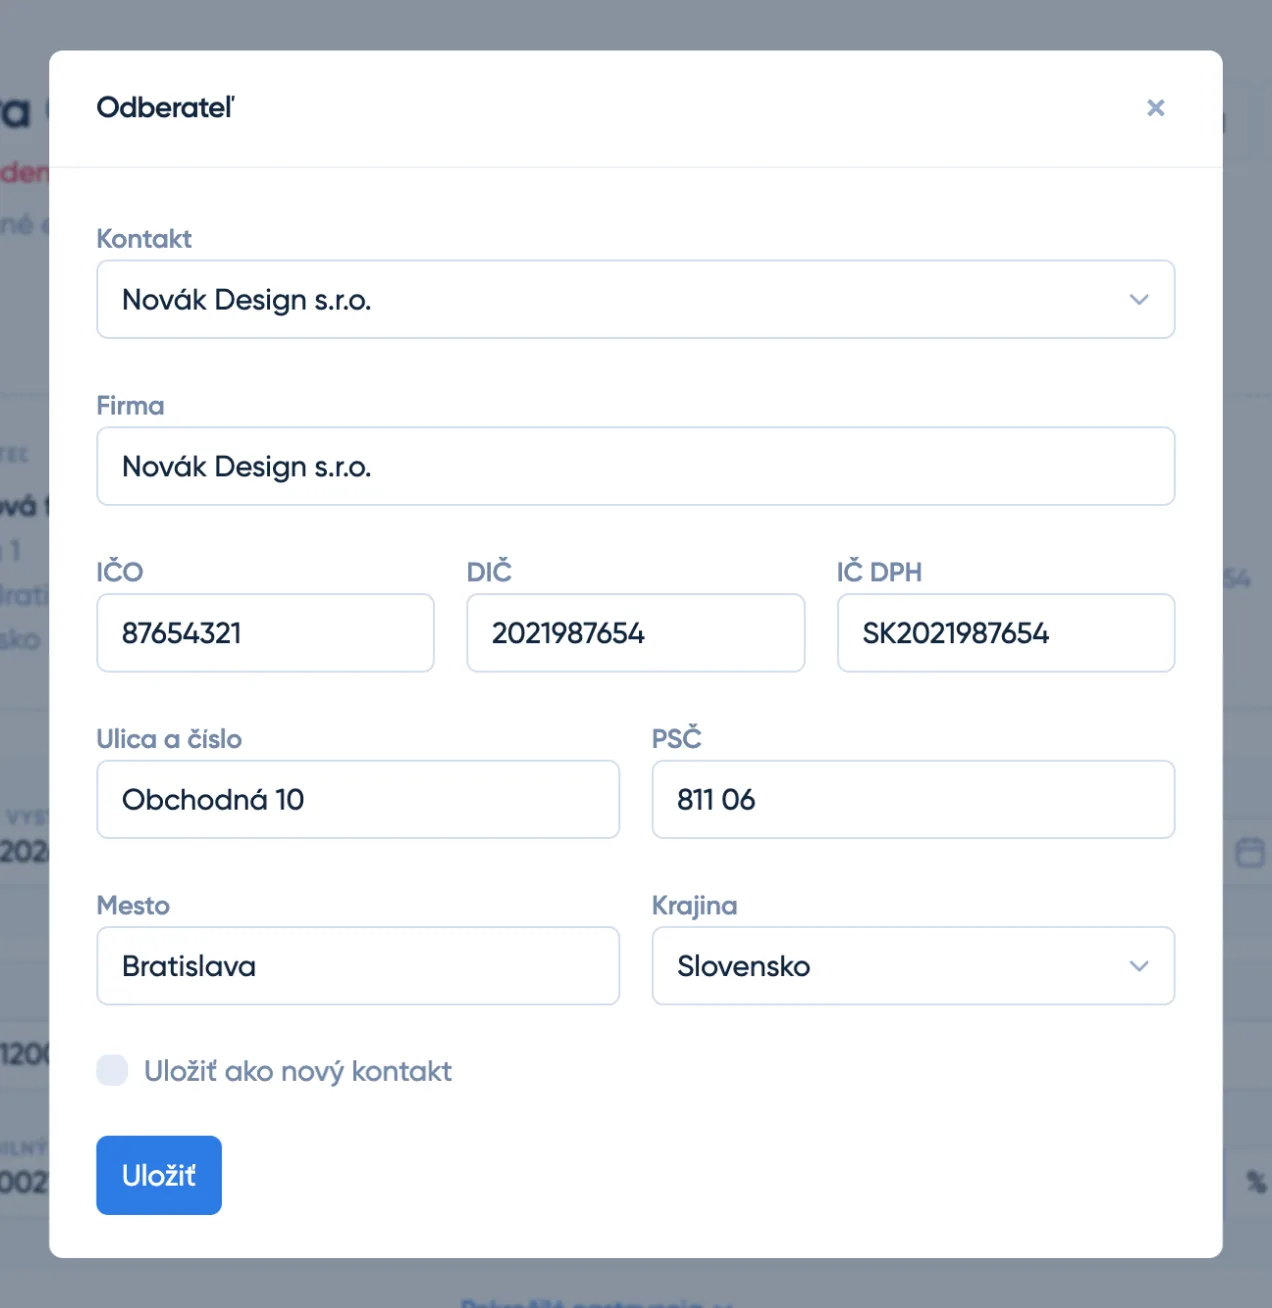Click the DIČ label text

pos(489,571)
